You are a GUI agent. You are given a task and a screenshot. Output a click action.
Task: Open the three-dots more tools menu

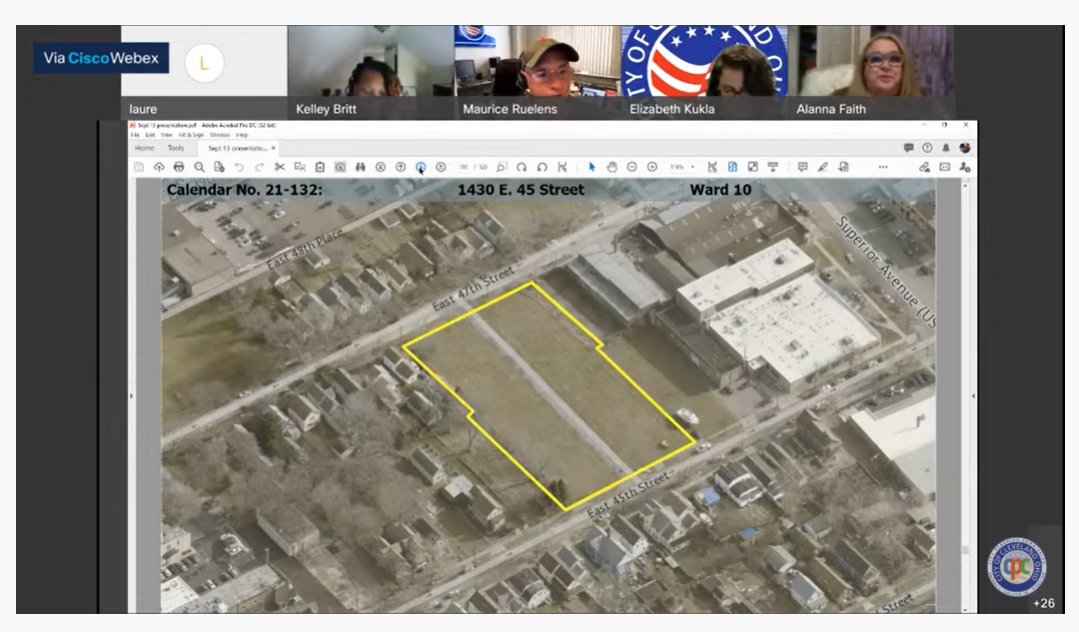pos(883,167)
